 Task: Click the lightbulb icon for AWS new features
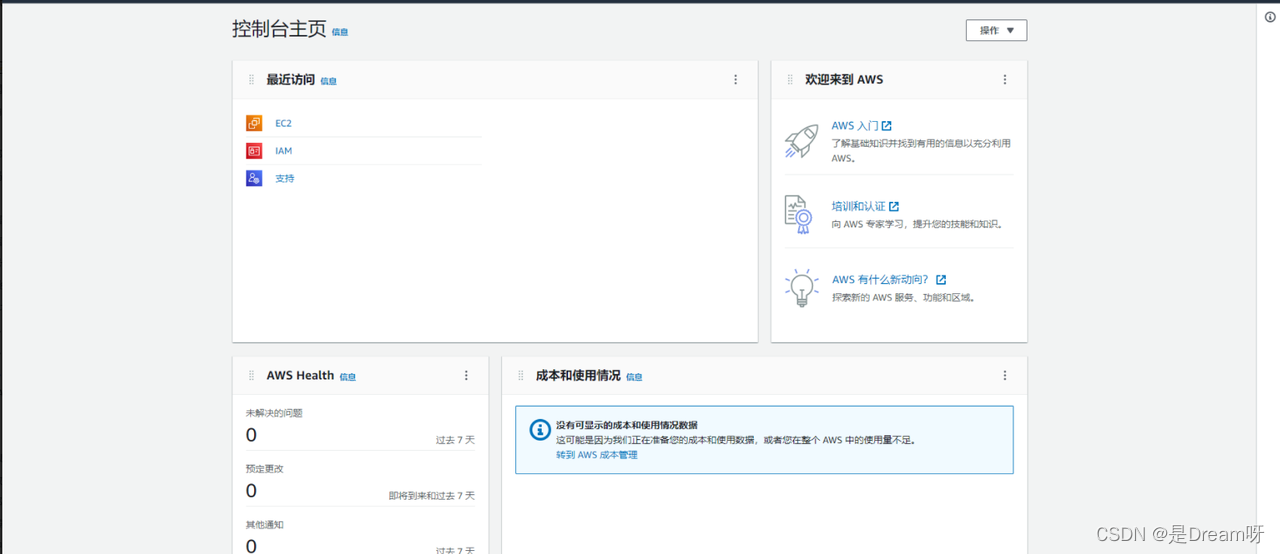coord(801,287)
